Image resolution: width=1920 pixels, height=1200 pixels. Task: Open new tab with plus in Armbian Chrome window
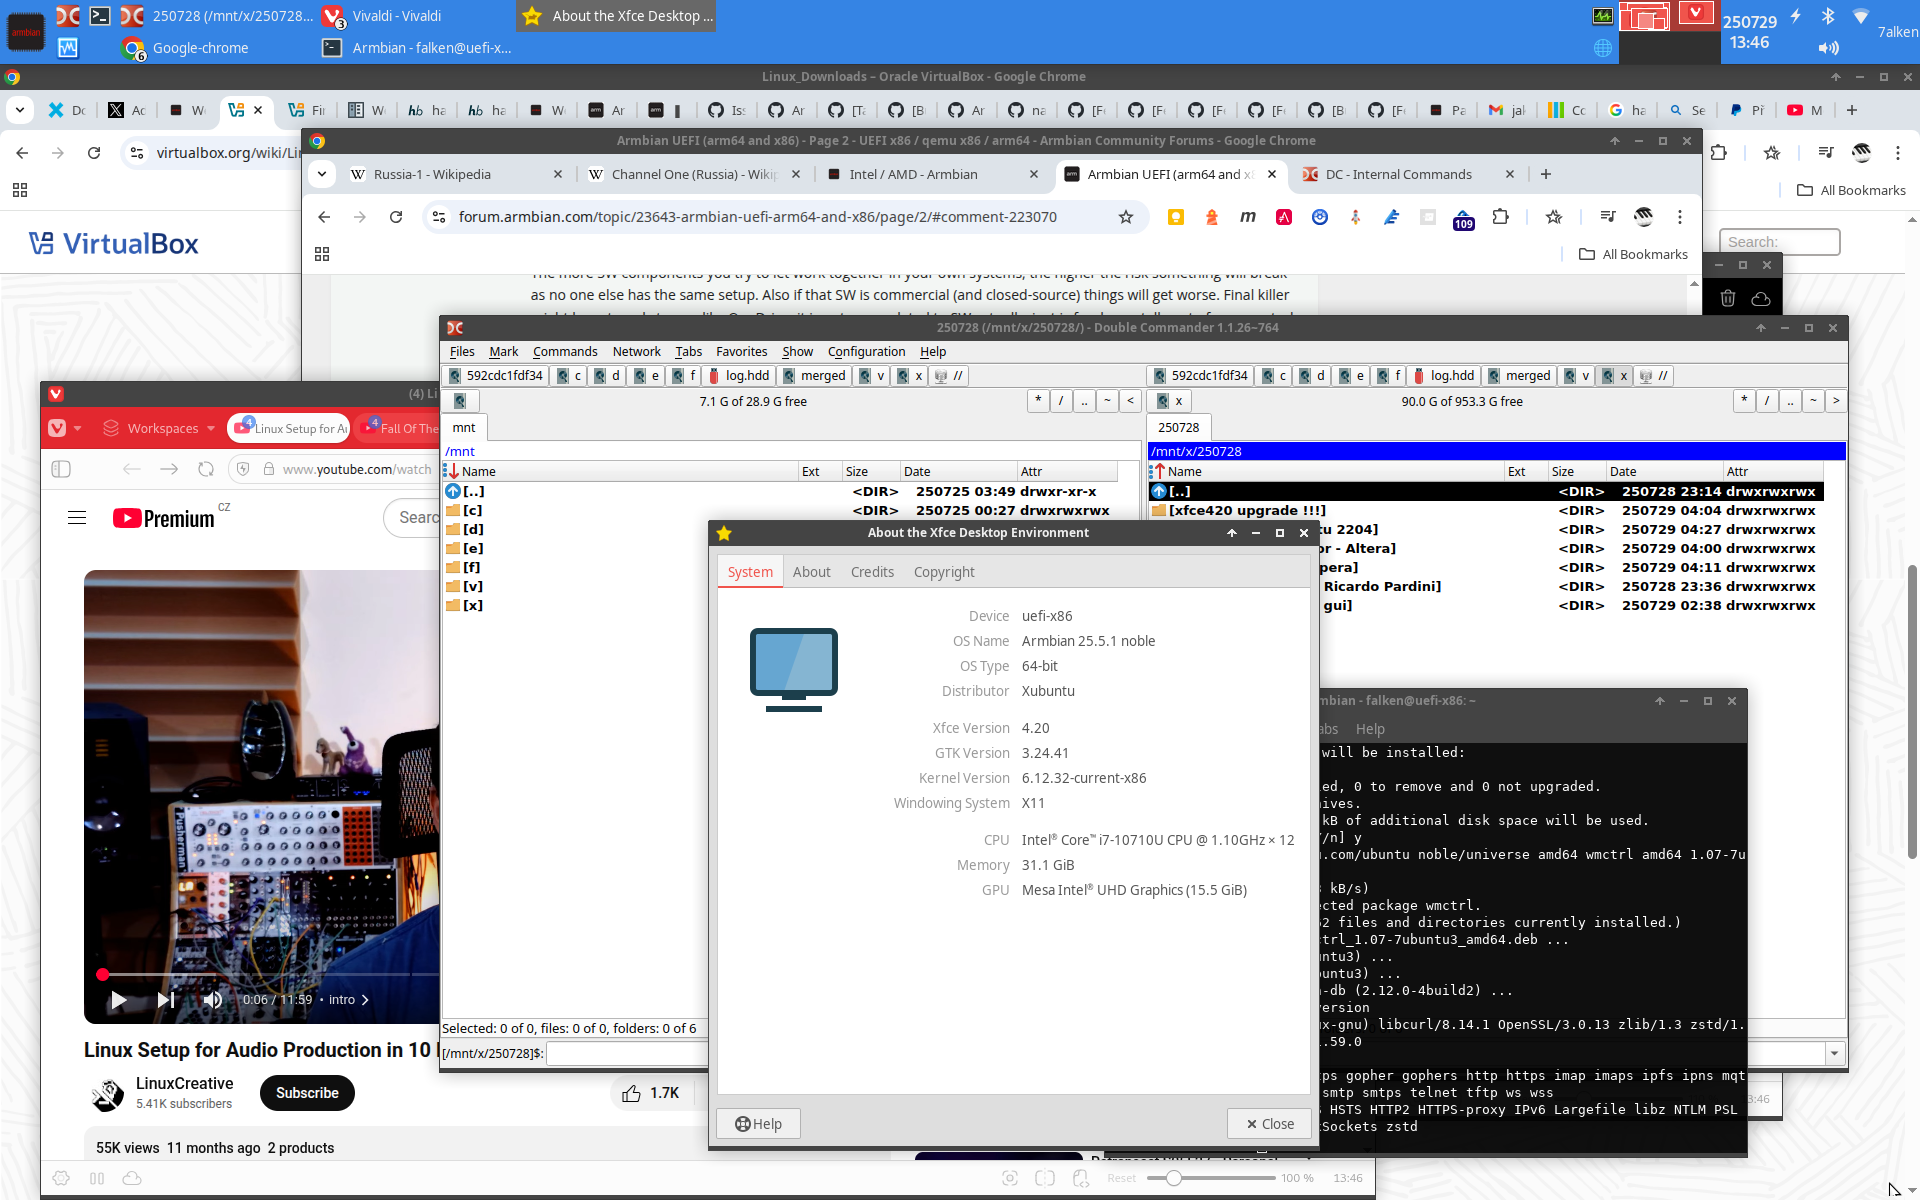coord(1546,174)
